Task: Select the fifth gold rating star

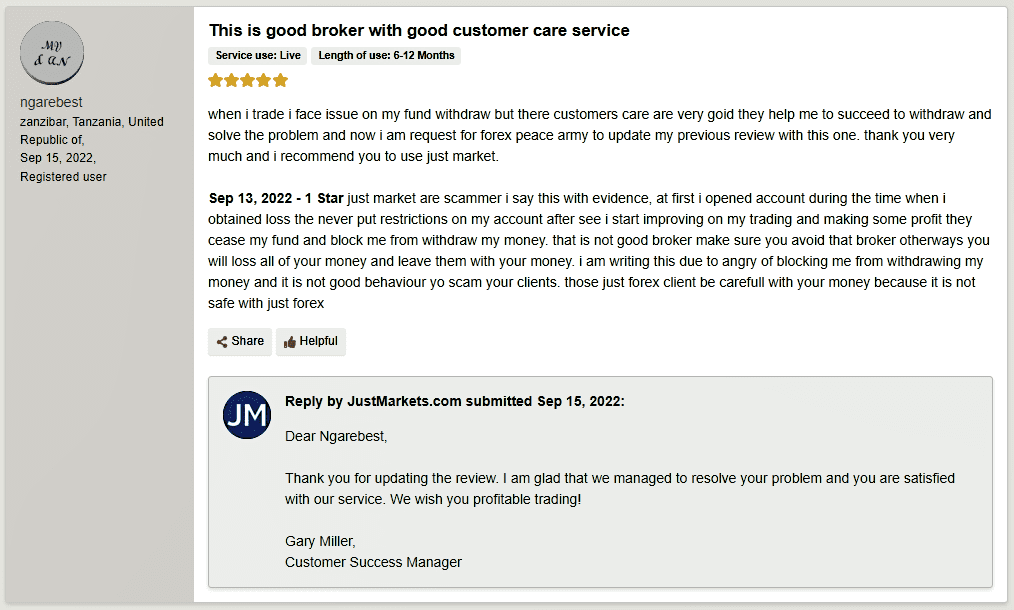Action: [x=280, y=80]
